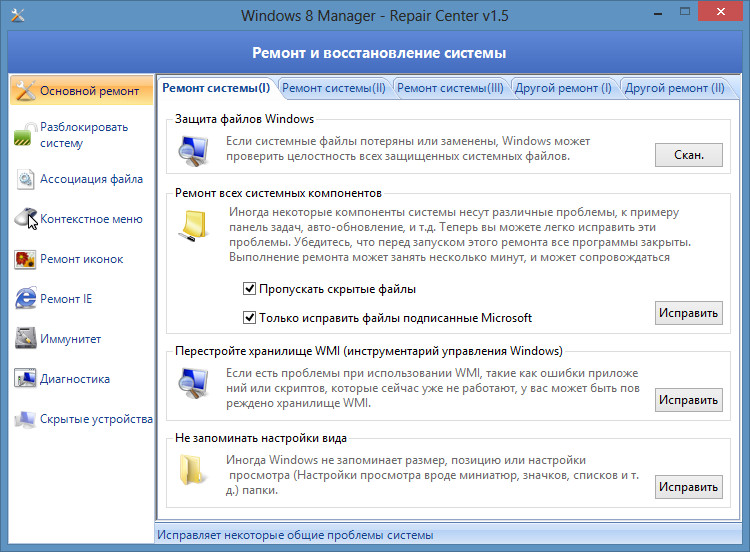Viewport: 750px width, 552px height.
Task: Click the Ремонт иконок sidebar icon
Action: click(x=24, y=259)
